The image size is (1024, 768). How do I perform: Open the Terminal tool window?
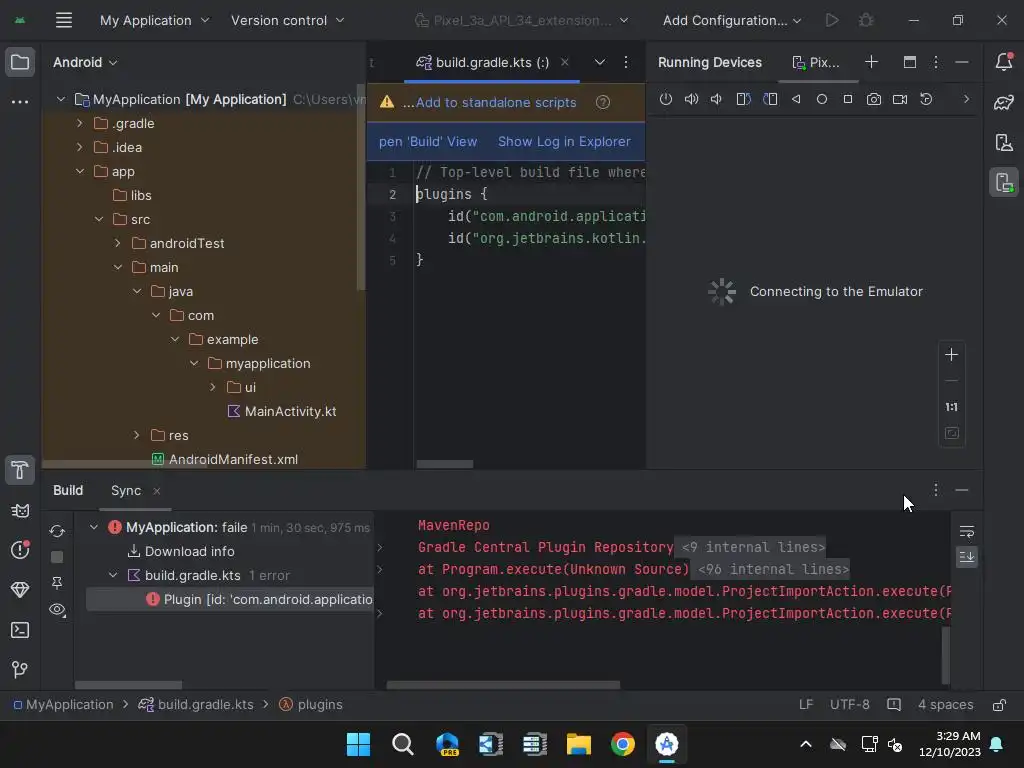(x=20, y=630)
